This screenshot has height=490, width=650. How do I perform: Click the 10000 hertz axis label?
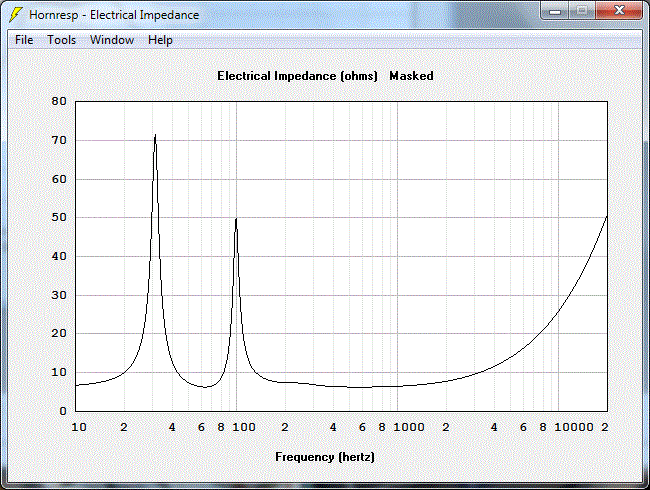(x=574, y=427)
